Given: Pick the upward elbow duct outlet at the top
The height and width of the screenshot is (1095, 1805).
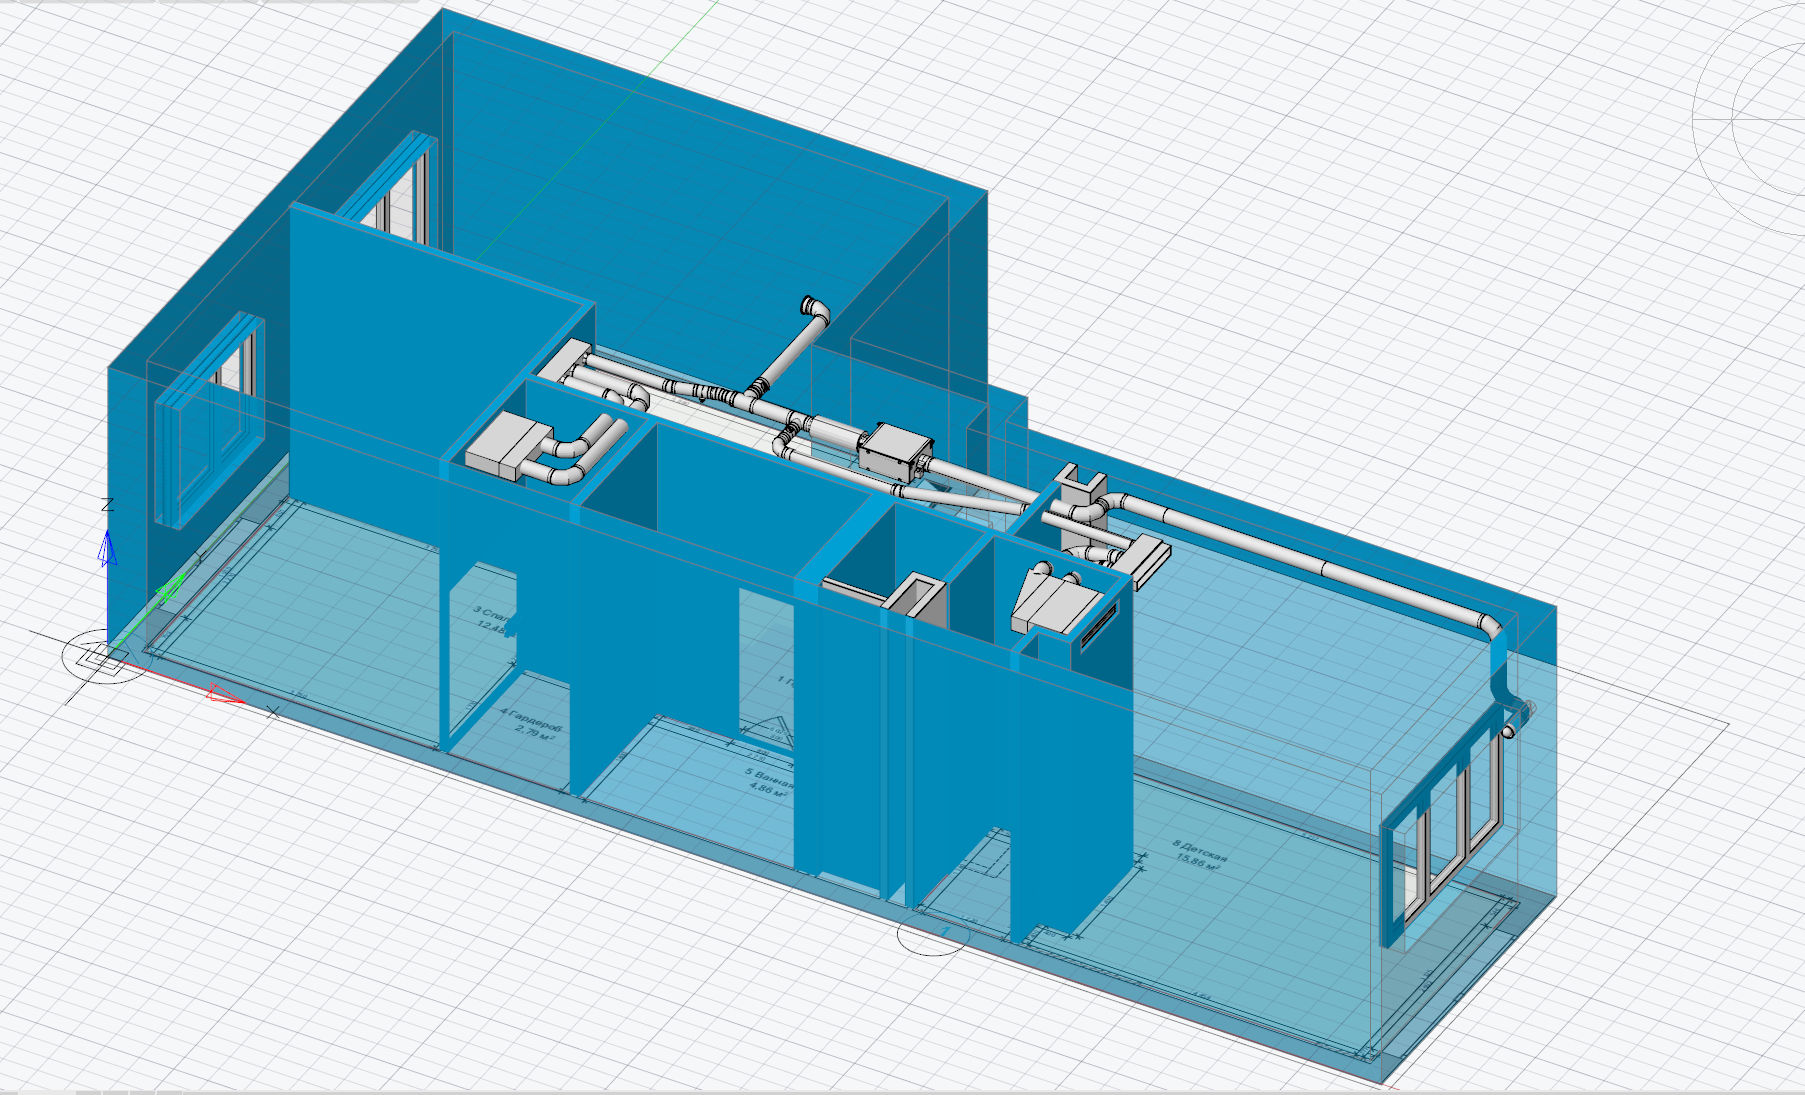Looking at the screenshot, I should pos(815,308).
